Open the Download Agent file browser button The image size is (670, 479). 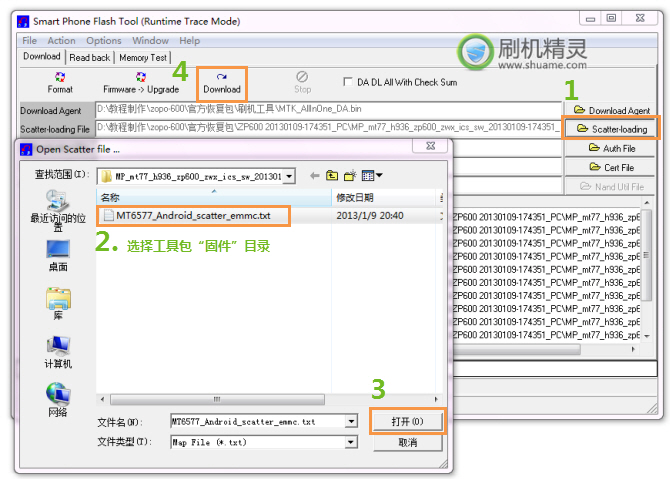pos(611,110)
